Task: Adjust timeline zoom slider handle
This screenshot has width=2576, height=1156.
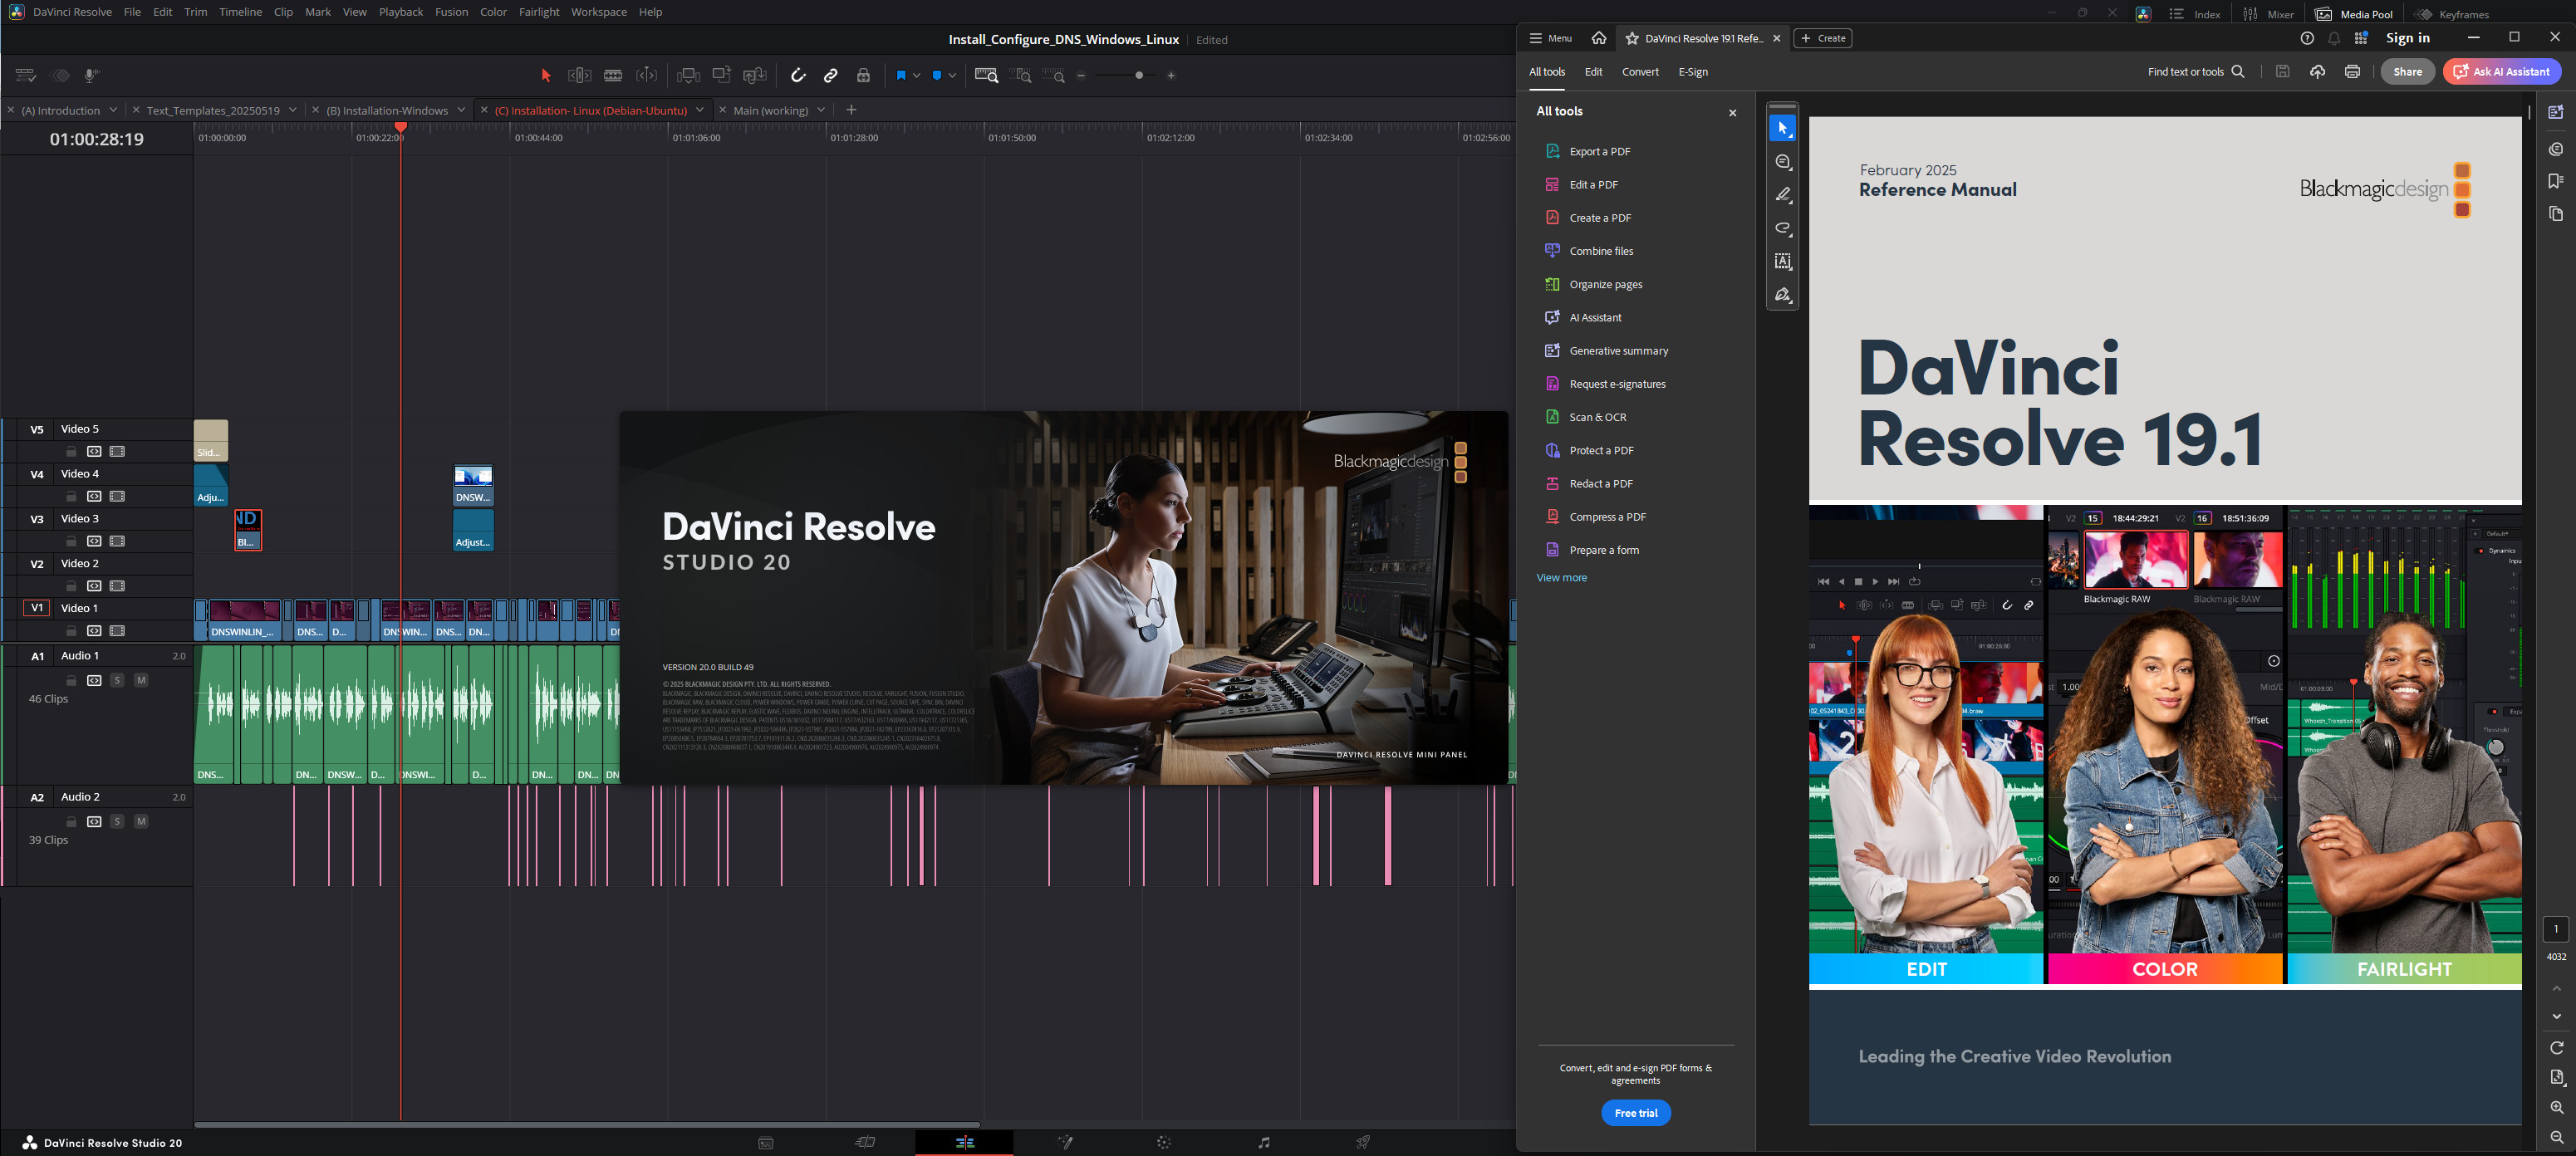Action: click(x=1139, y=75)
